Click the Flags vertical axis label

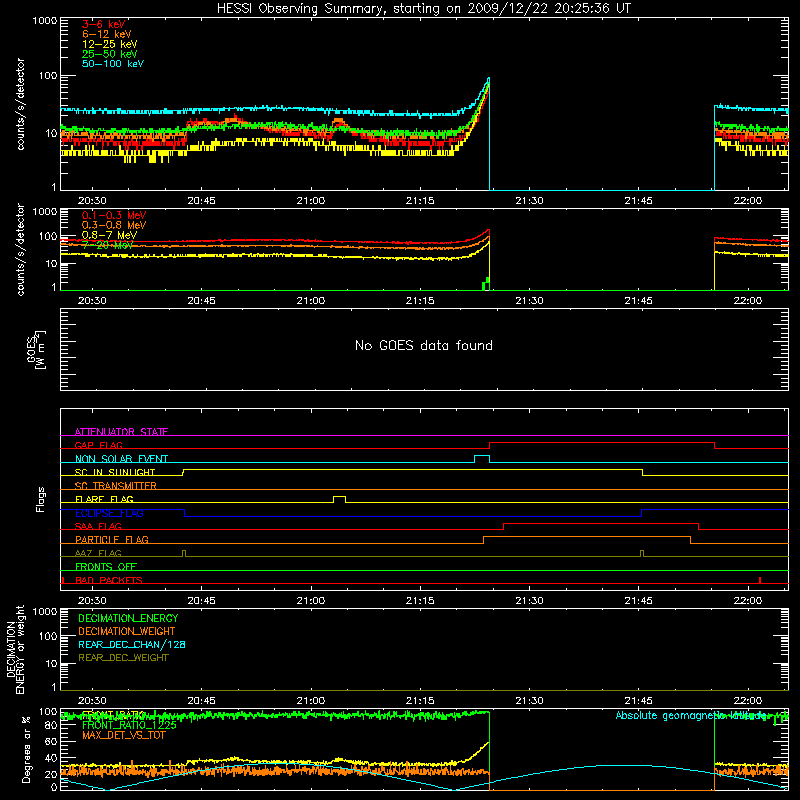[x=41, y=499]
